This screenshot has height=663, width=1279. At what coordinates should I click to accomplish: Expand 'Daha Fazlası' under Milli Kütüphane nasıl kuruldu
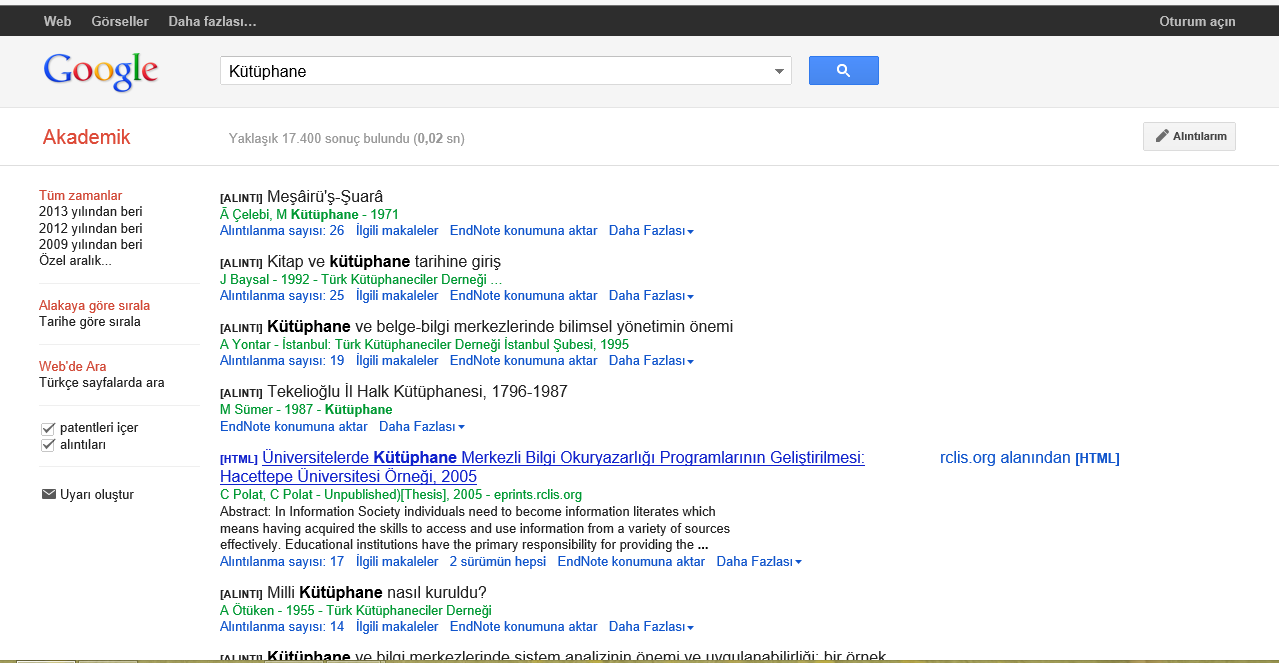pos(651,627)
